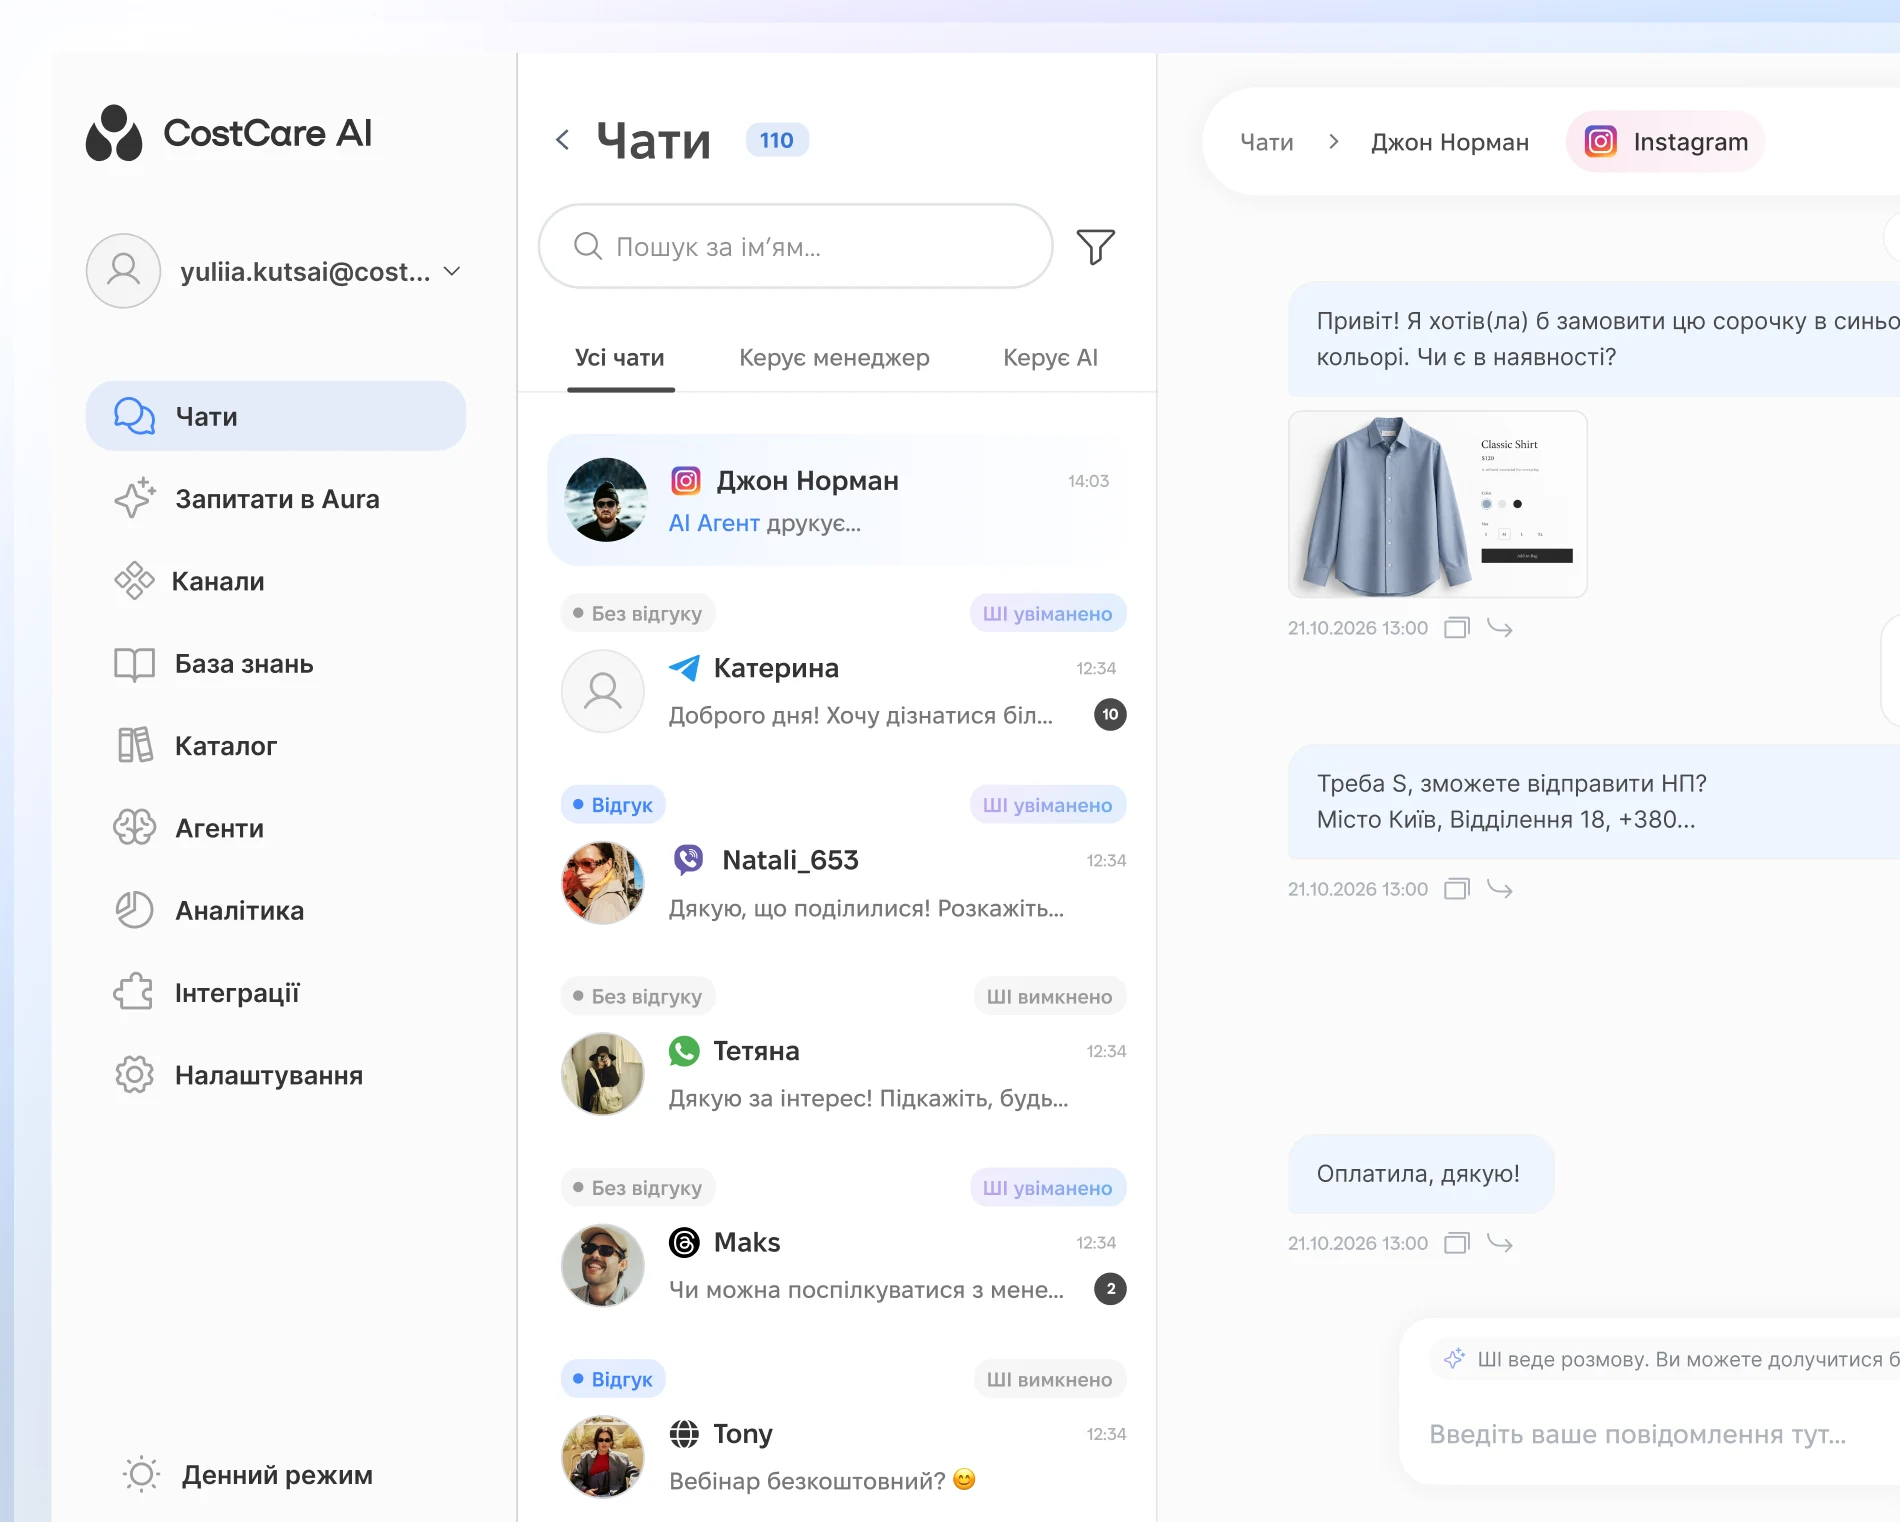Image resolution: width=1900 pixels, height=1522 pixels.
Task: Go back with the arrow beside Чати
Action: tap(563, 140)
